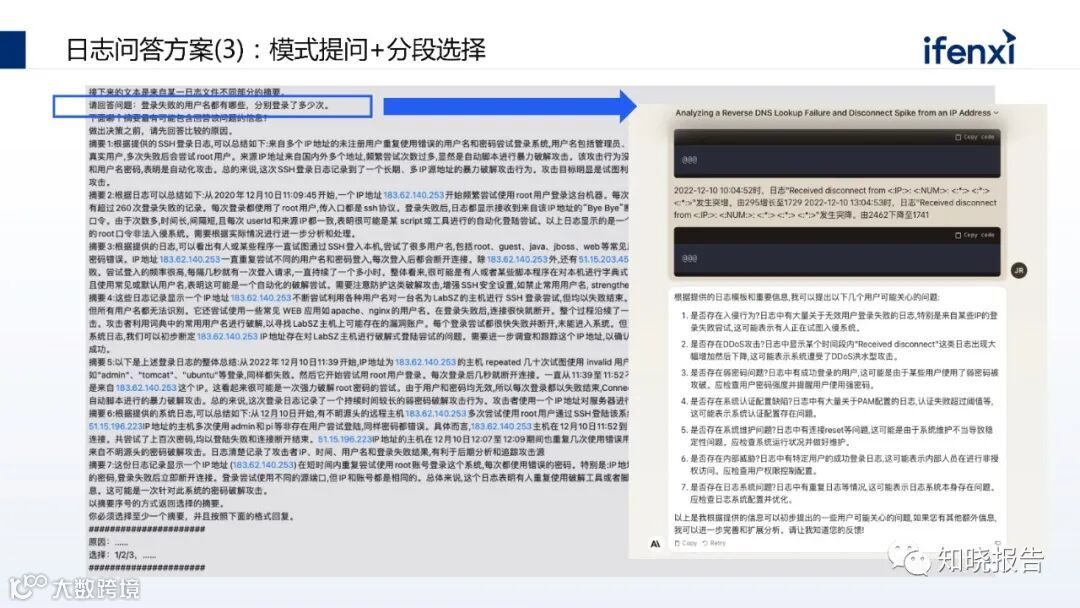Click list item 7 about 日志系统问题

pos(838,493)
